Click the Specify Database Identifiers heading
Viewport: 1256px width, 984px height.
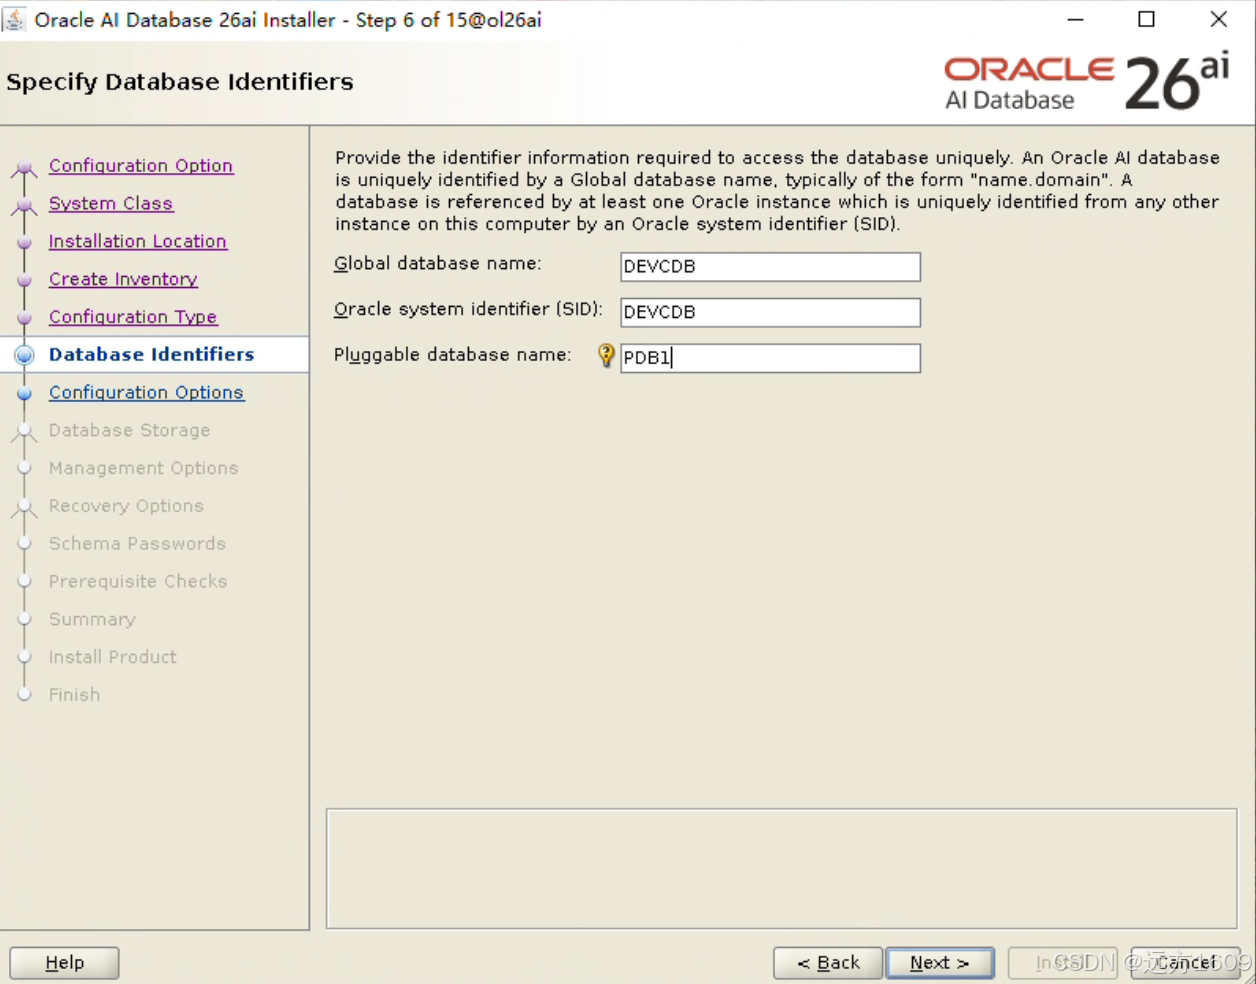click(180, 82)
